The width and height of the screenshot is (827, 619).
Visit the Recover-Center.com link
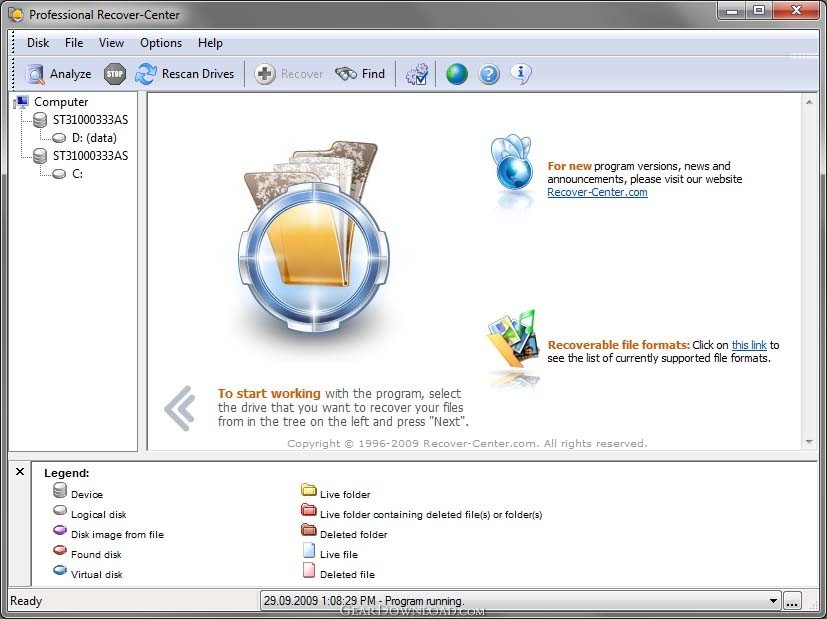point(597,192)
